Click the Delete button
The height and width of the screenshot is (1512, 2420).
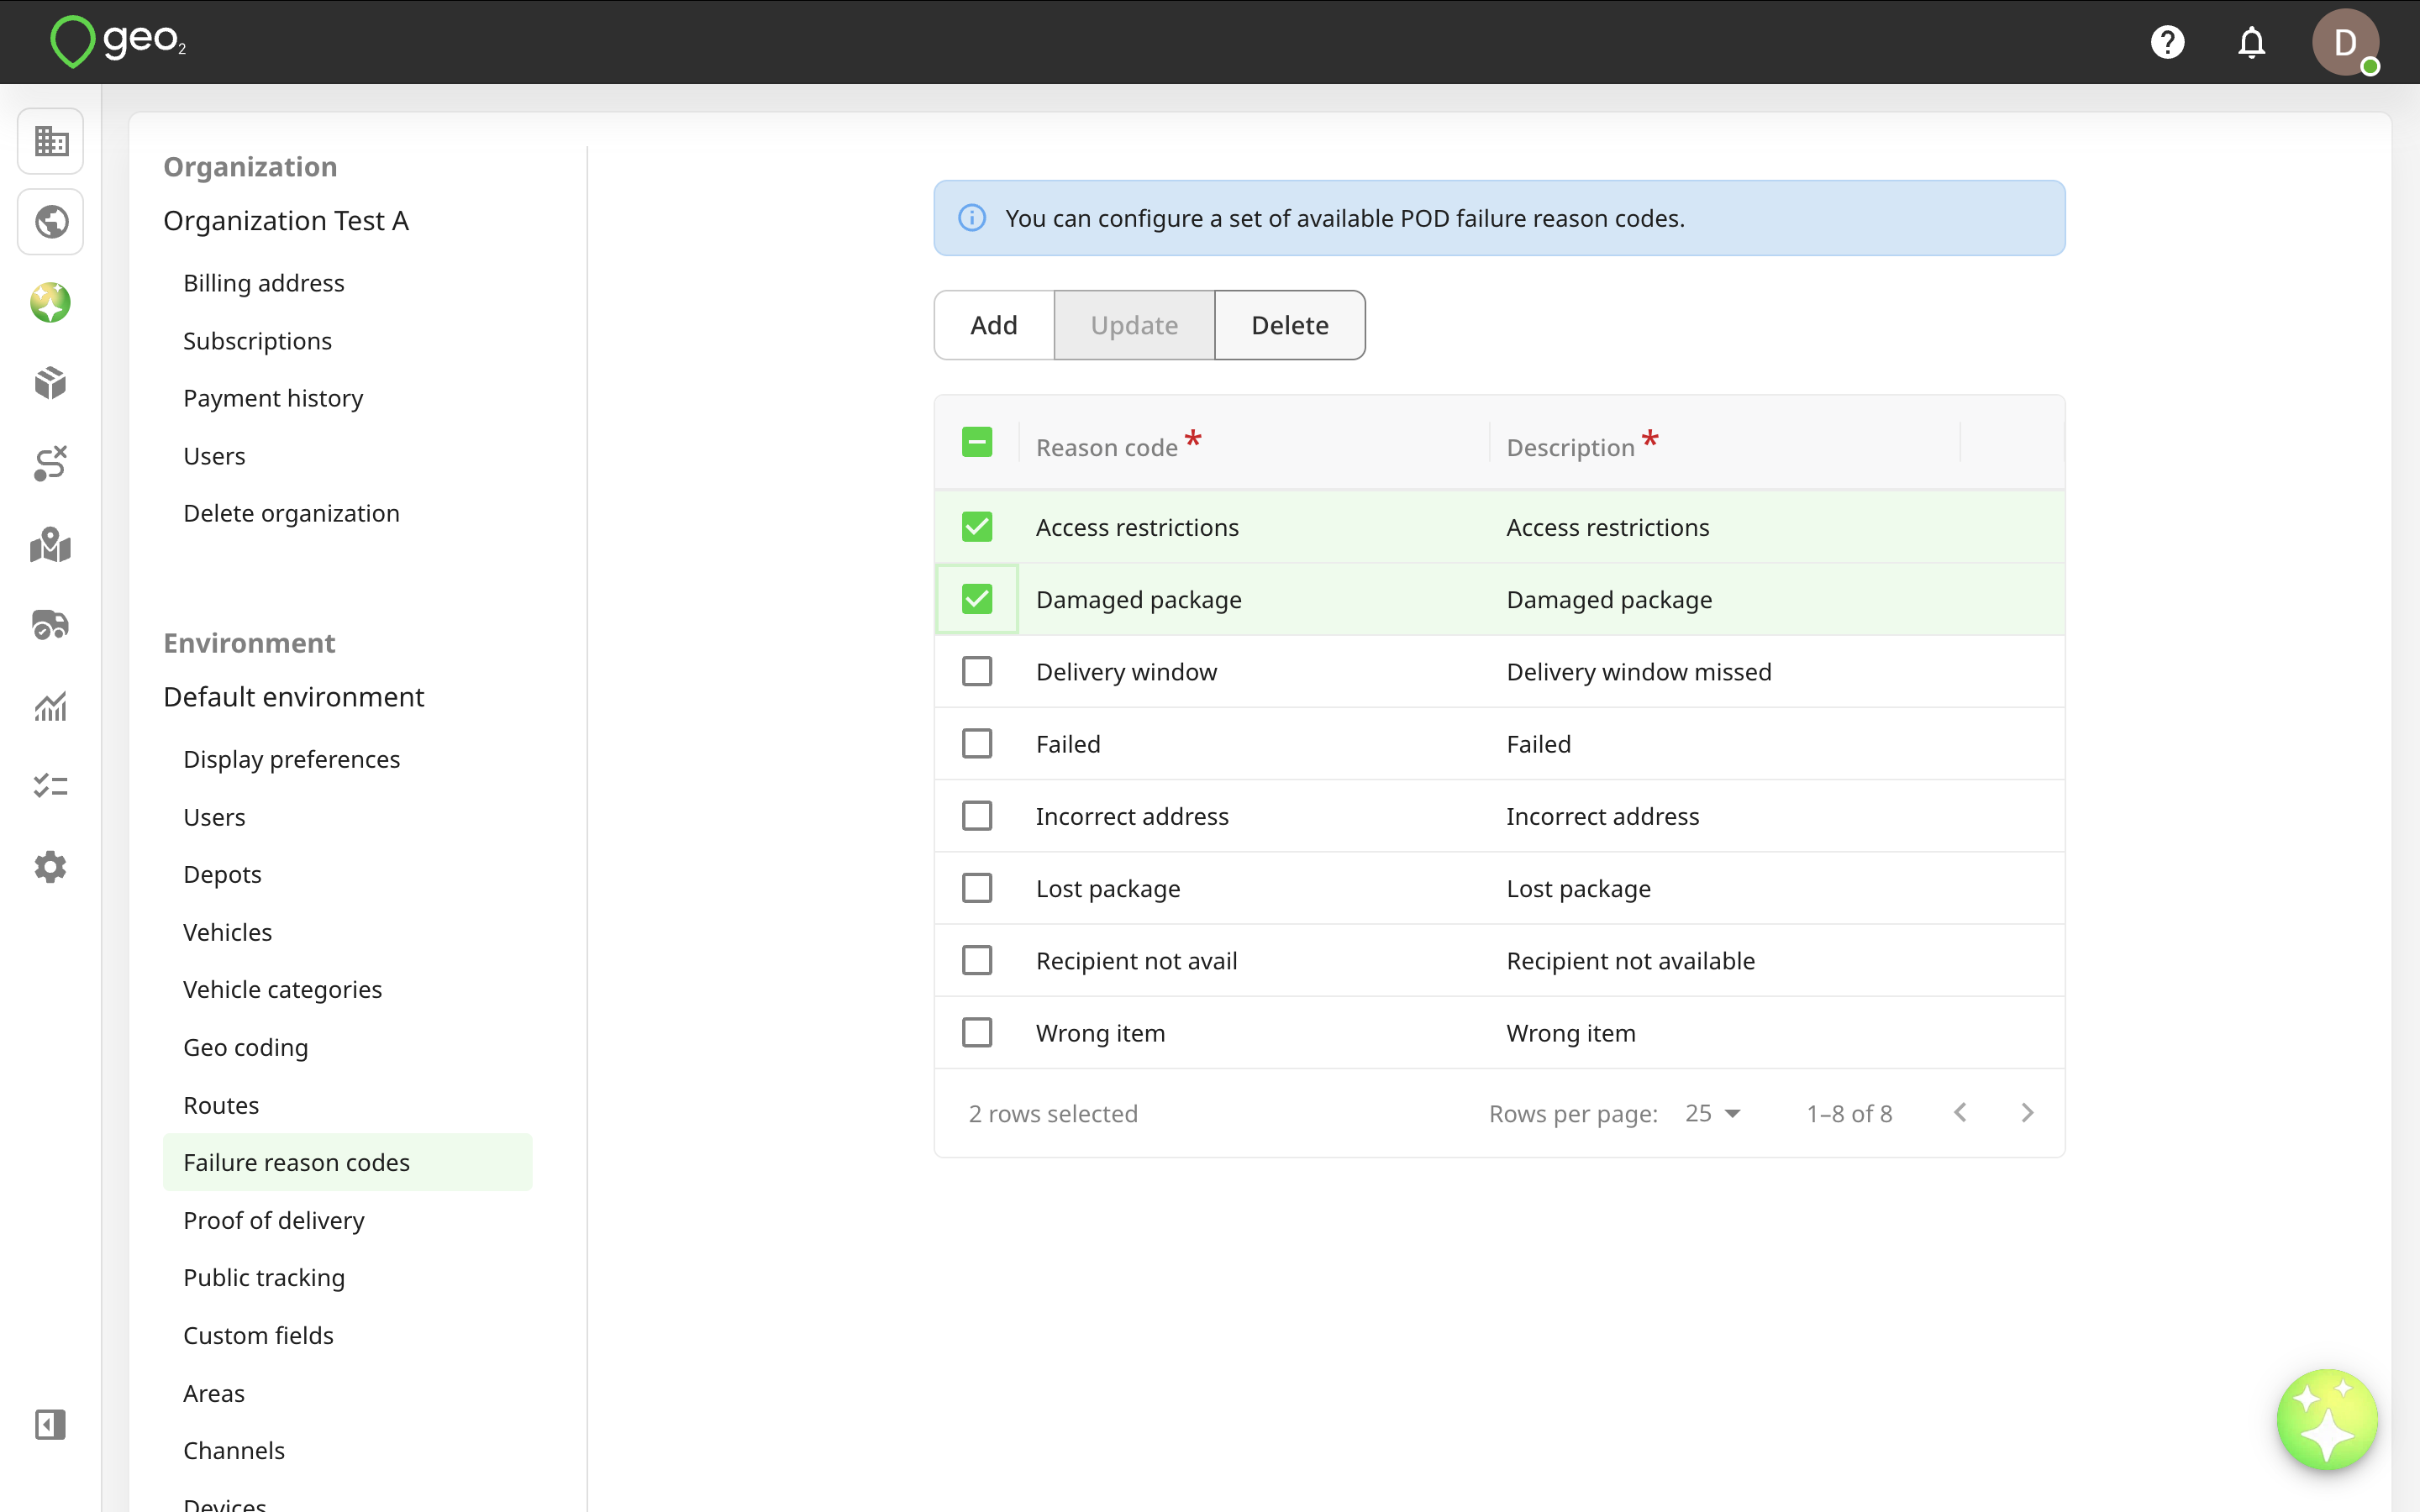pyautogui.click(x=1290, y=325)
